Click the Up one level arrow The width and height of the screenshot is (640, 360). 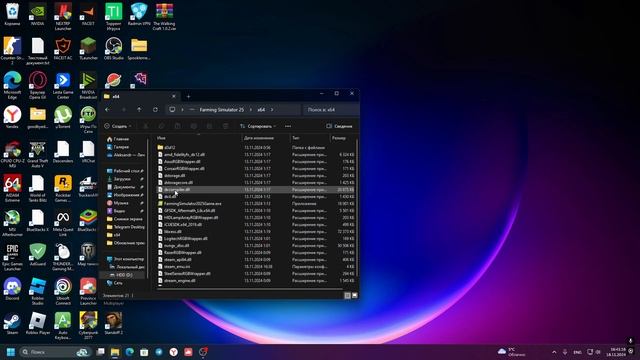[139, 109]
